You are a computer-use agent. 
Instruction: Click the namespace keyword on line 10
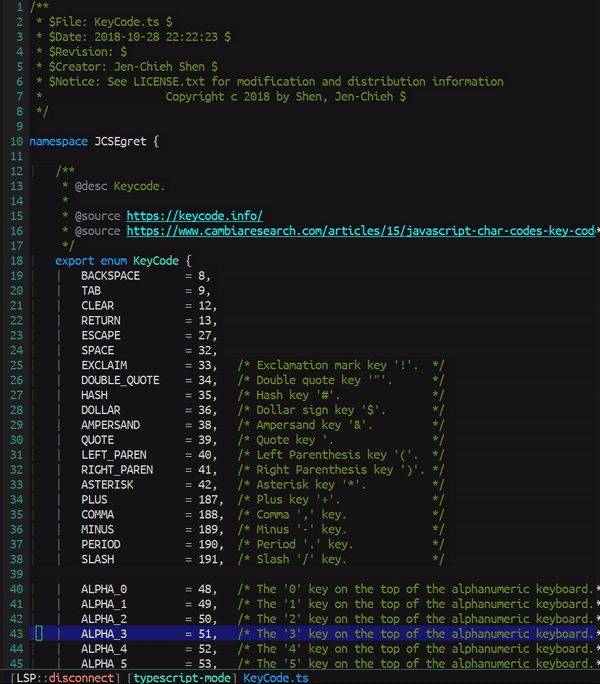coord(58,142)
